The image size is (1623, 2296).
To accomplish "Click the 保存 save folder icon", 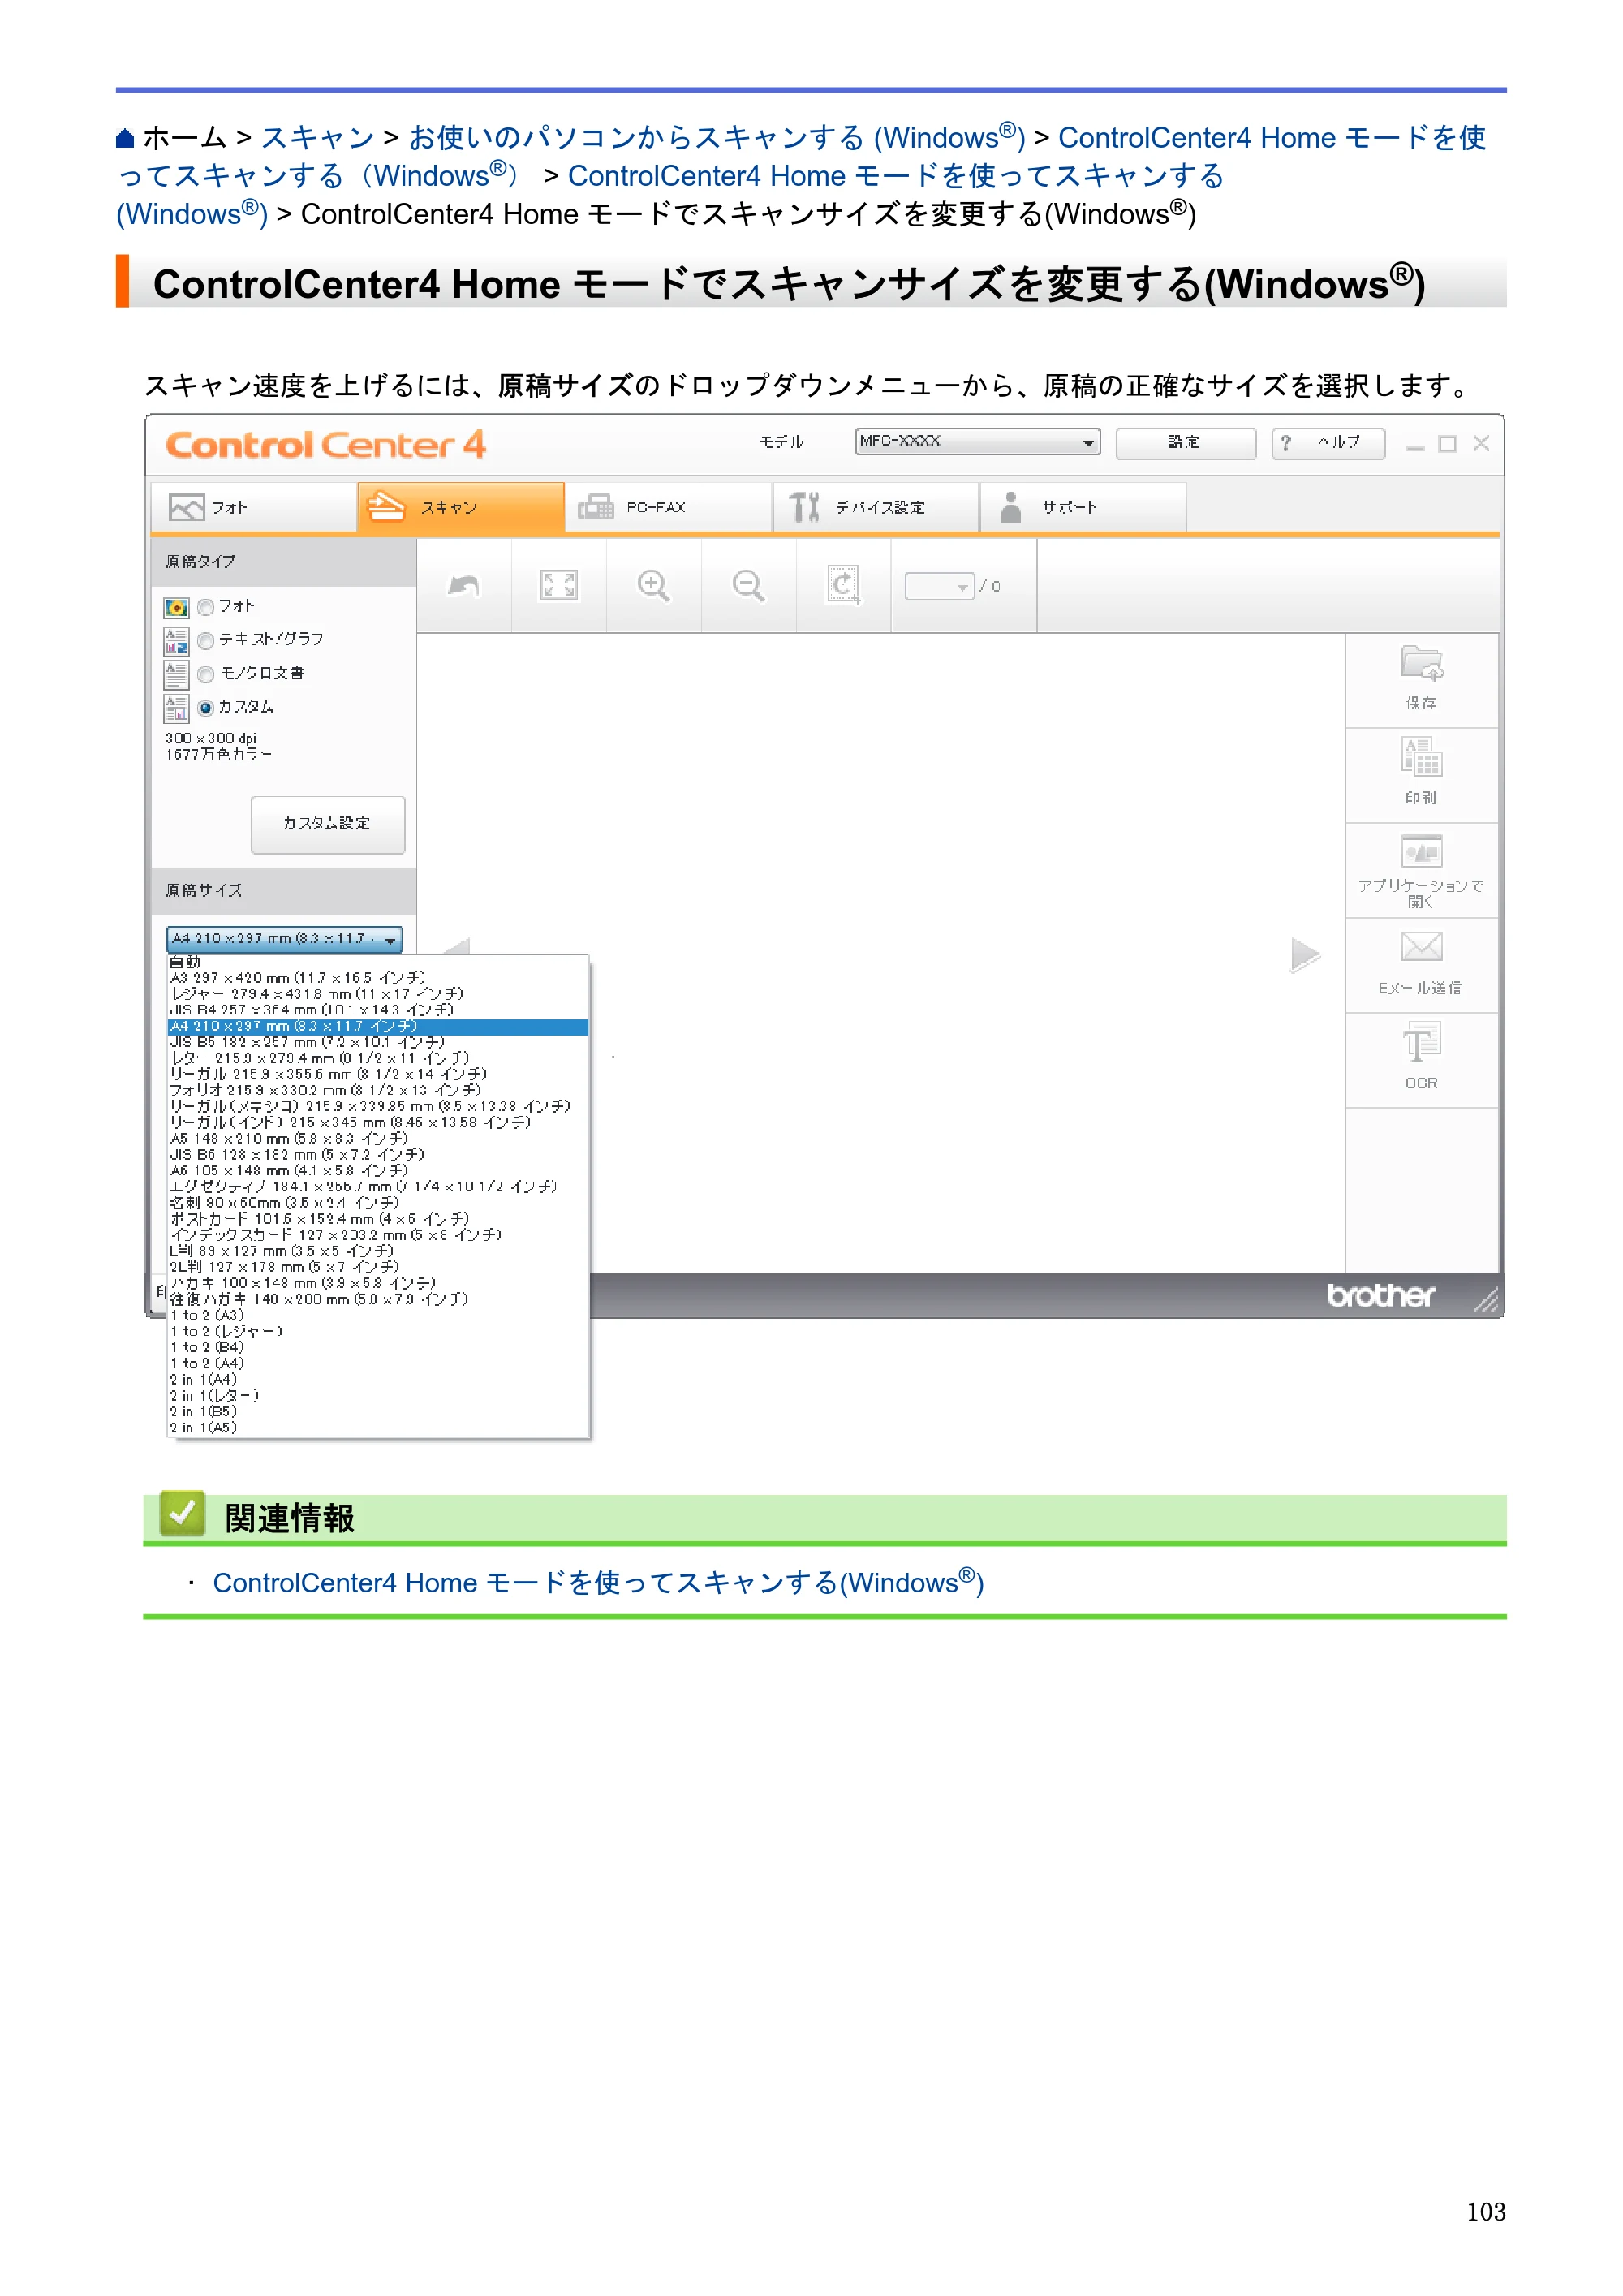I will coord(1421,664).
